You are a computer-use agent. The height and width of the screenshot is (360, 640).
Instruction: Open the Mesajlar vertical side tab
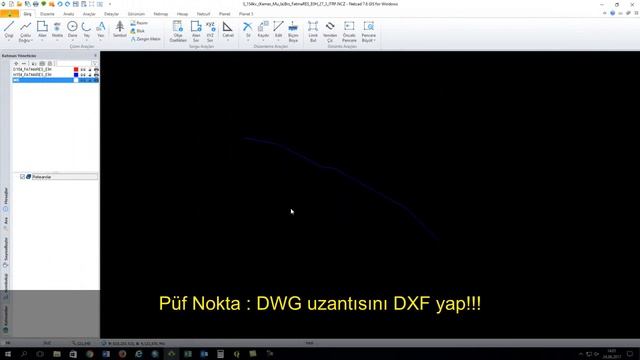click(x=6, y=200)
